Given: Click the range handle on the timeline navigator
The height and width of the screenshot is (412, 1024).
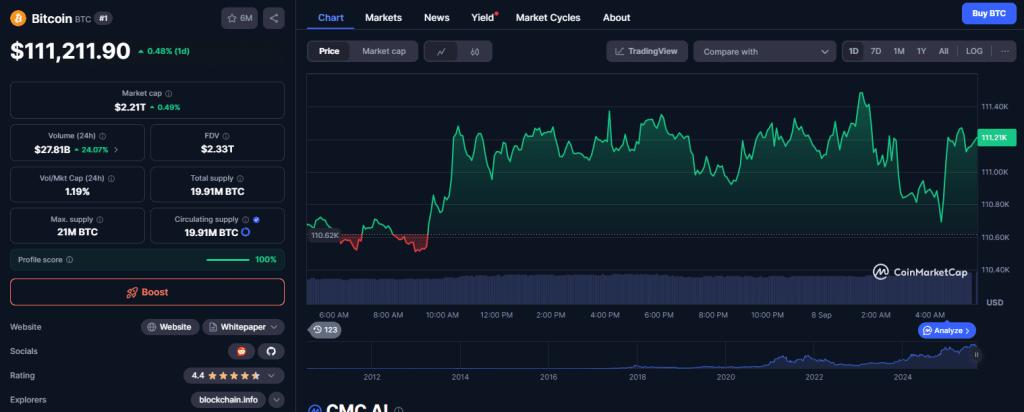Looking at the screenshot, I should [975, 354].
